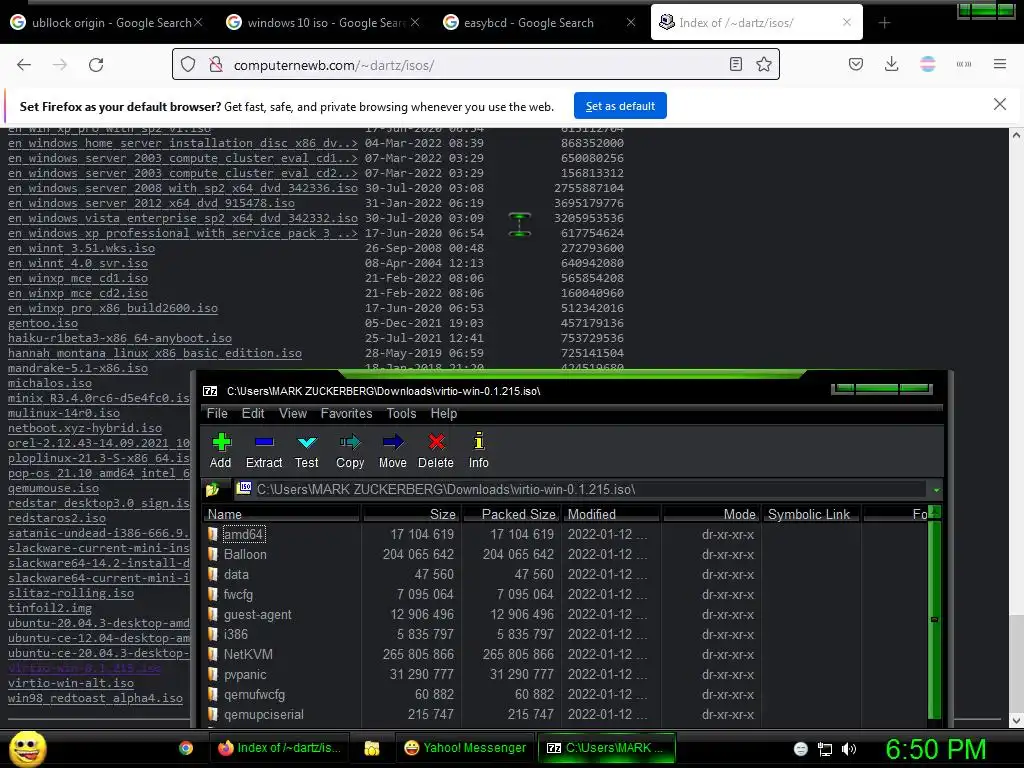Image resolution: width=1024 pixels, height=768 pixels.
Task: View tracking protection shield info
Action: 188,64
